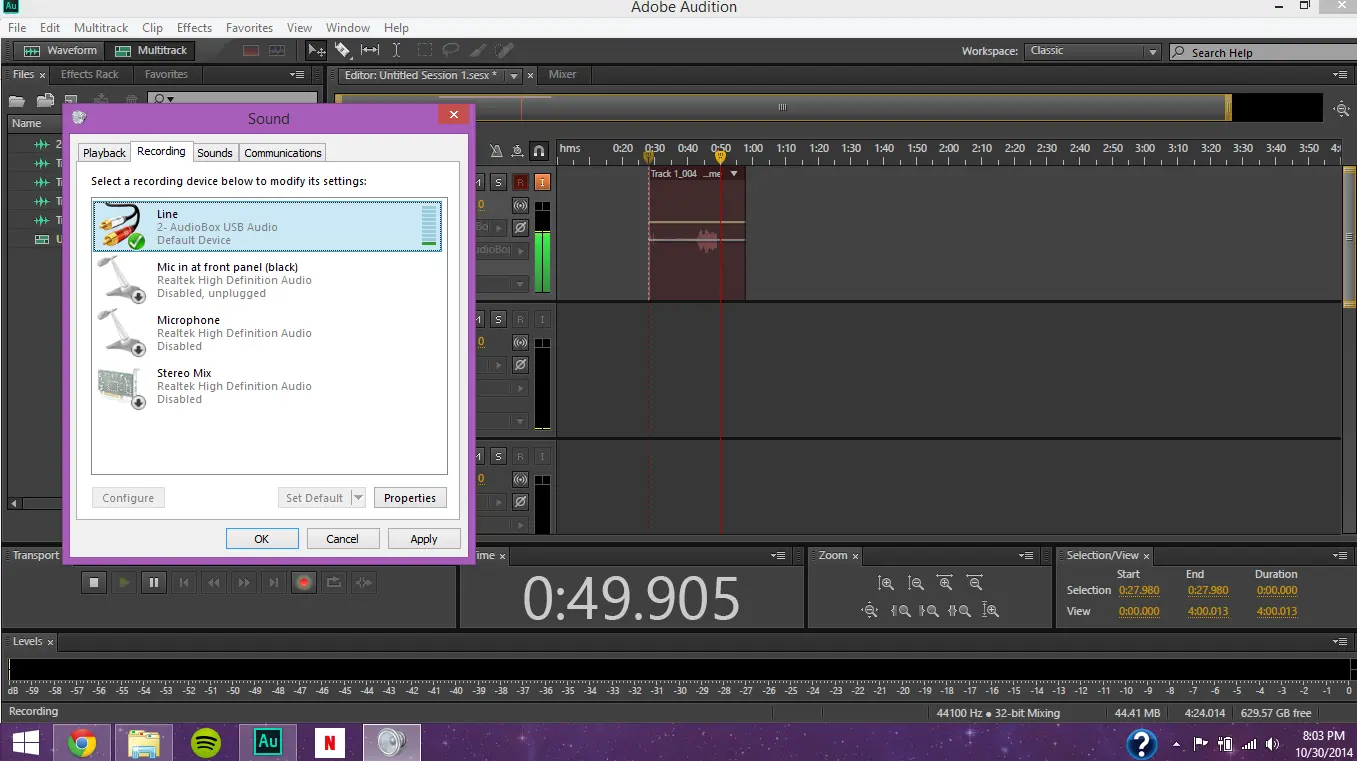Toggle the metronome icon above track controls
This screenshot has width=1357, height=761.
click(x=497, y=151)
